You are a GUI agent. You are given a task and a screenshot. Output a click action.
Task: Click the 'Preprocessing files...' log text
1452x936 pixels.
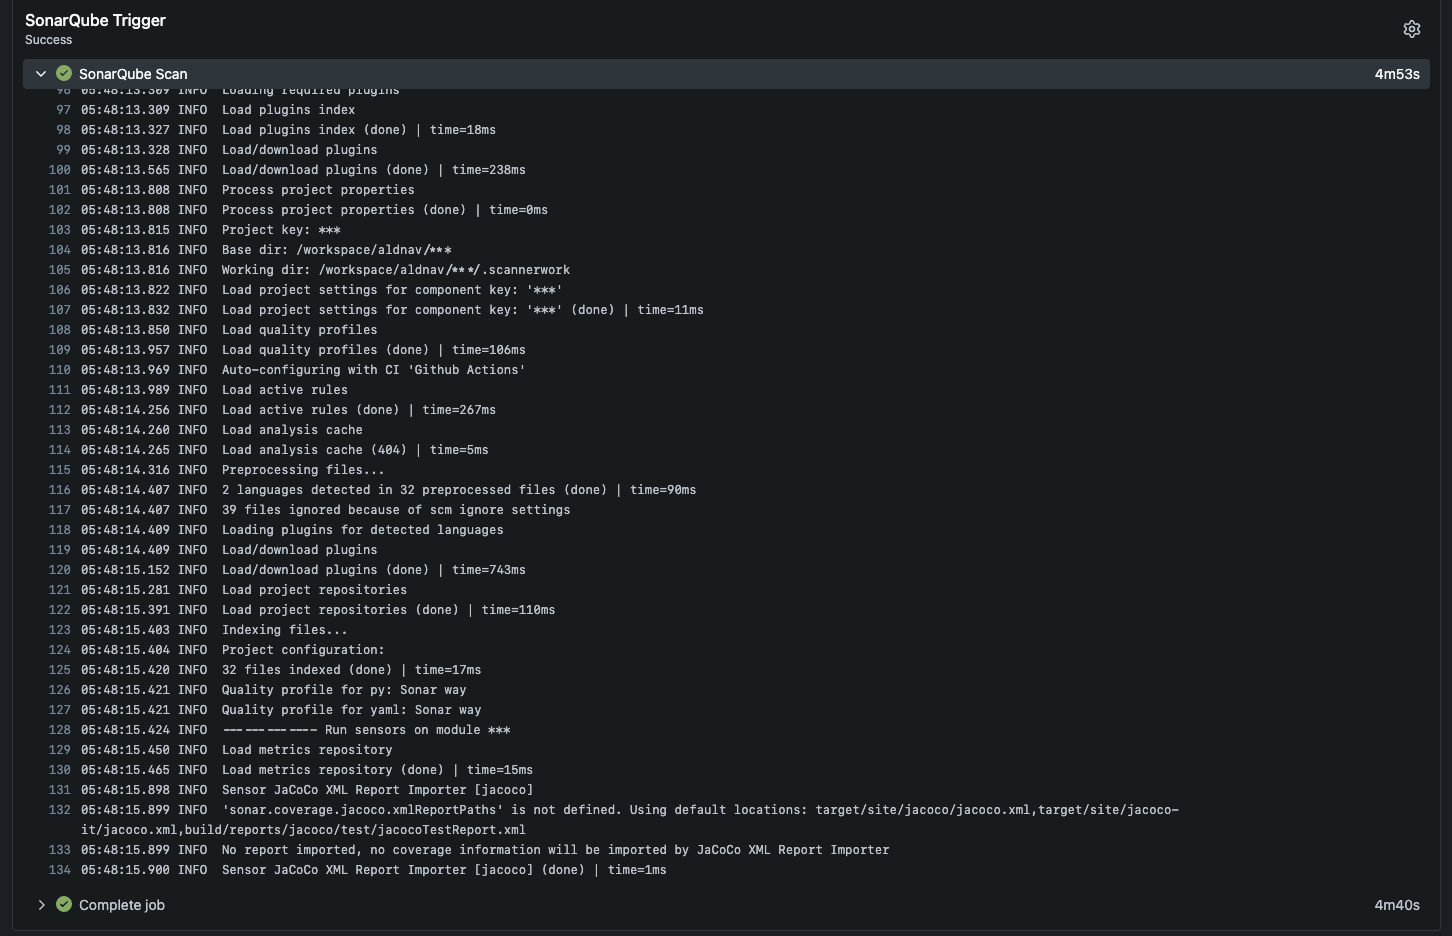click(303, 470)
